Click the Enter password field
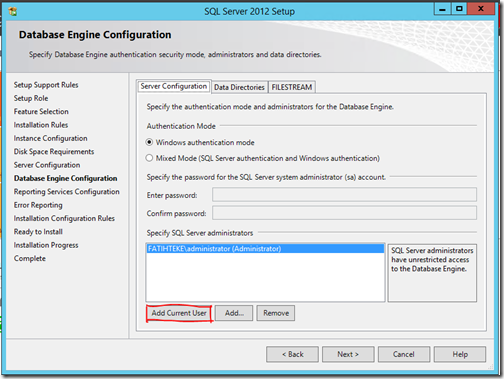 pyautogui.click(x=344, y=195)
